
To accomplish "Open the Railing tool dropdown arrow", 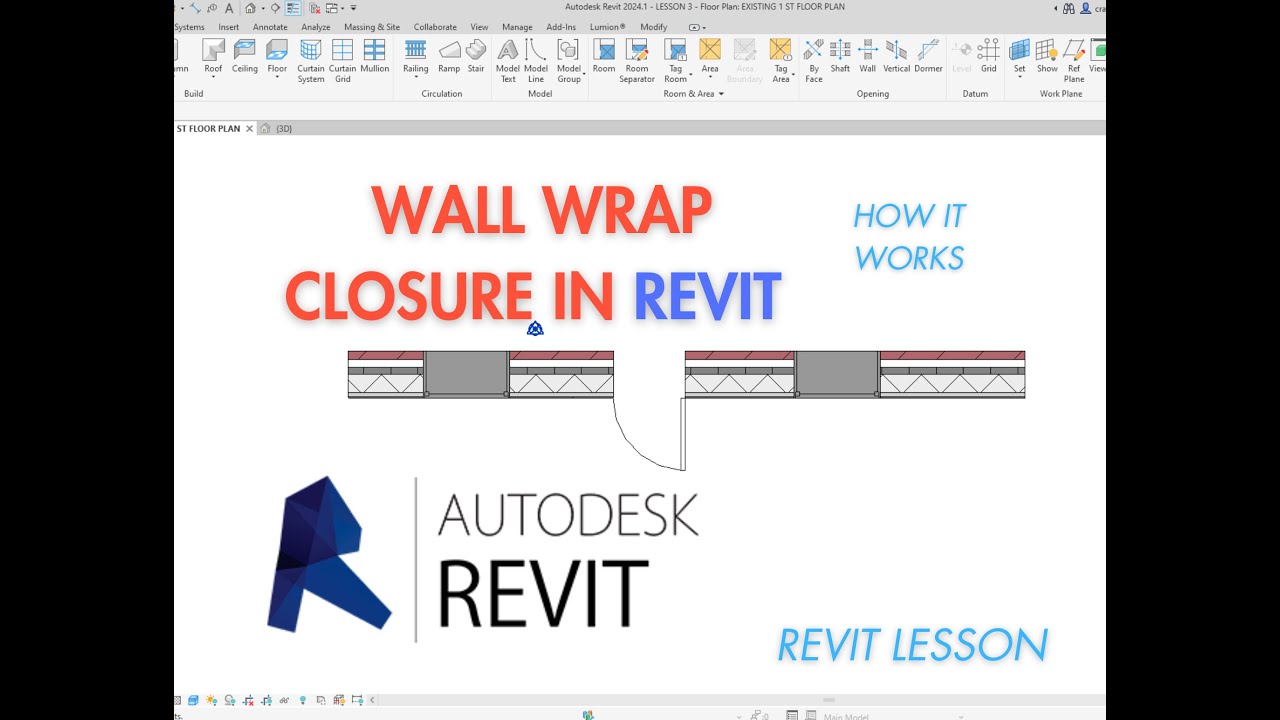I will (416, 78).
